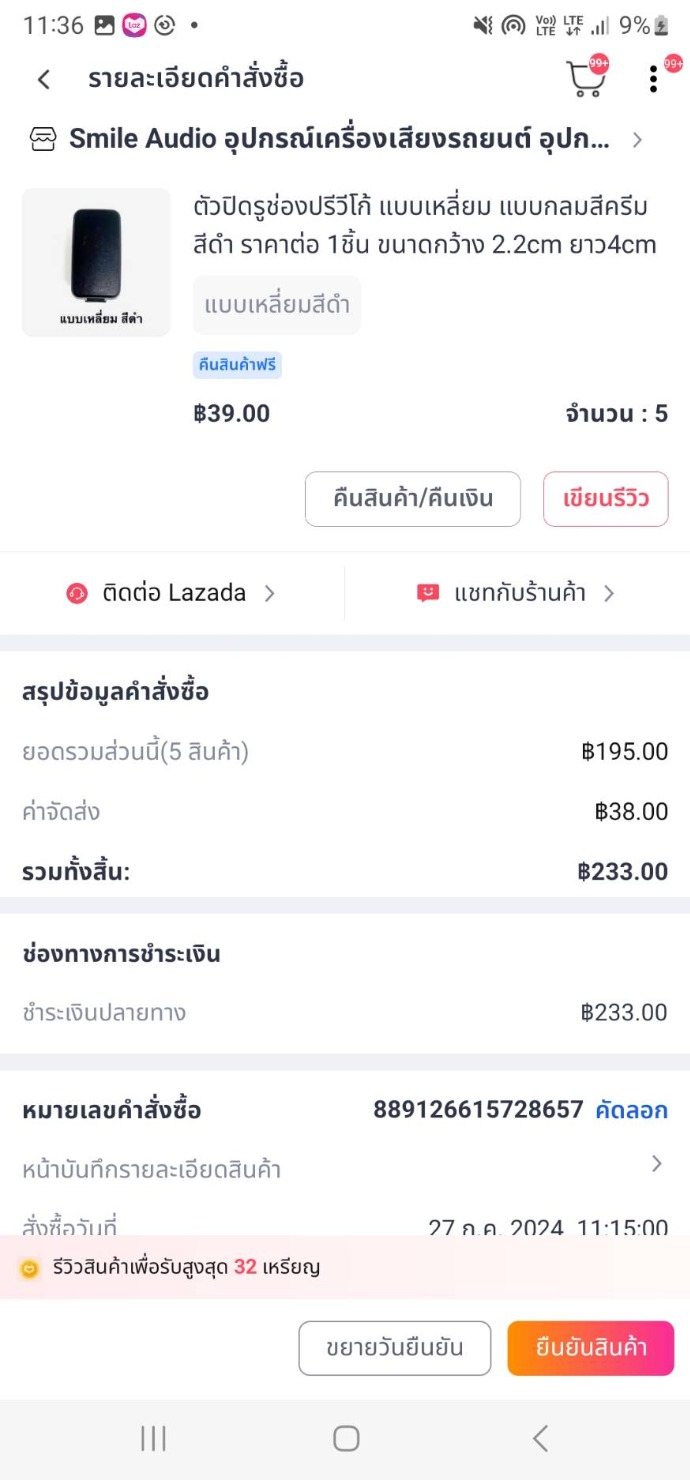Tap the Smile Audio store icon
The height and width of the screenshot is (1480, 690).
click(x=43, y=140)
